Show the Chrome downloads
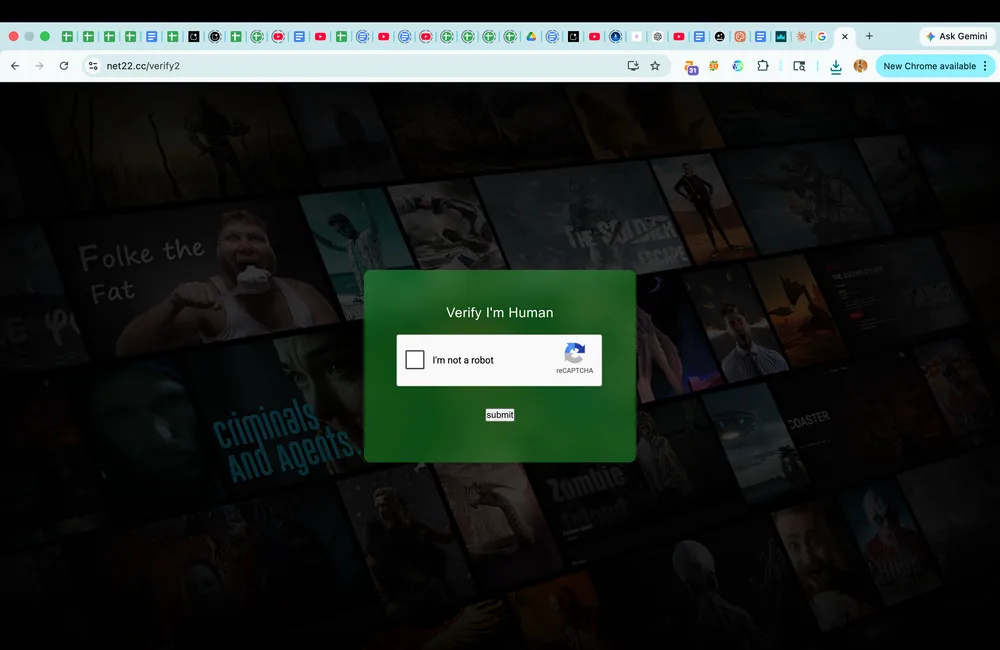Screen dimensions: 1000x650 (x=835, y=66)
